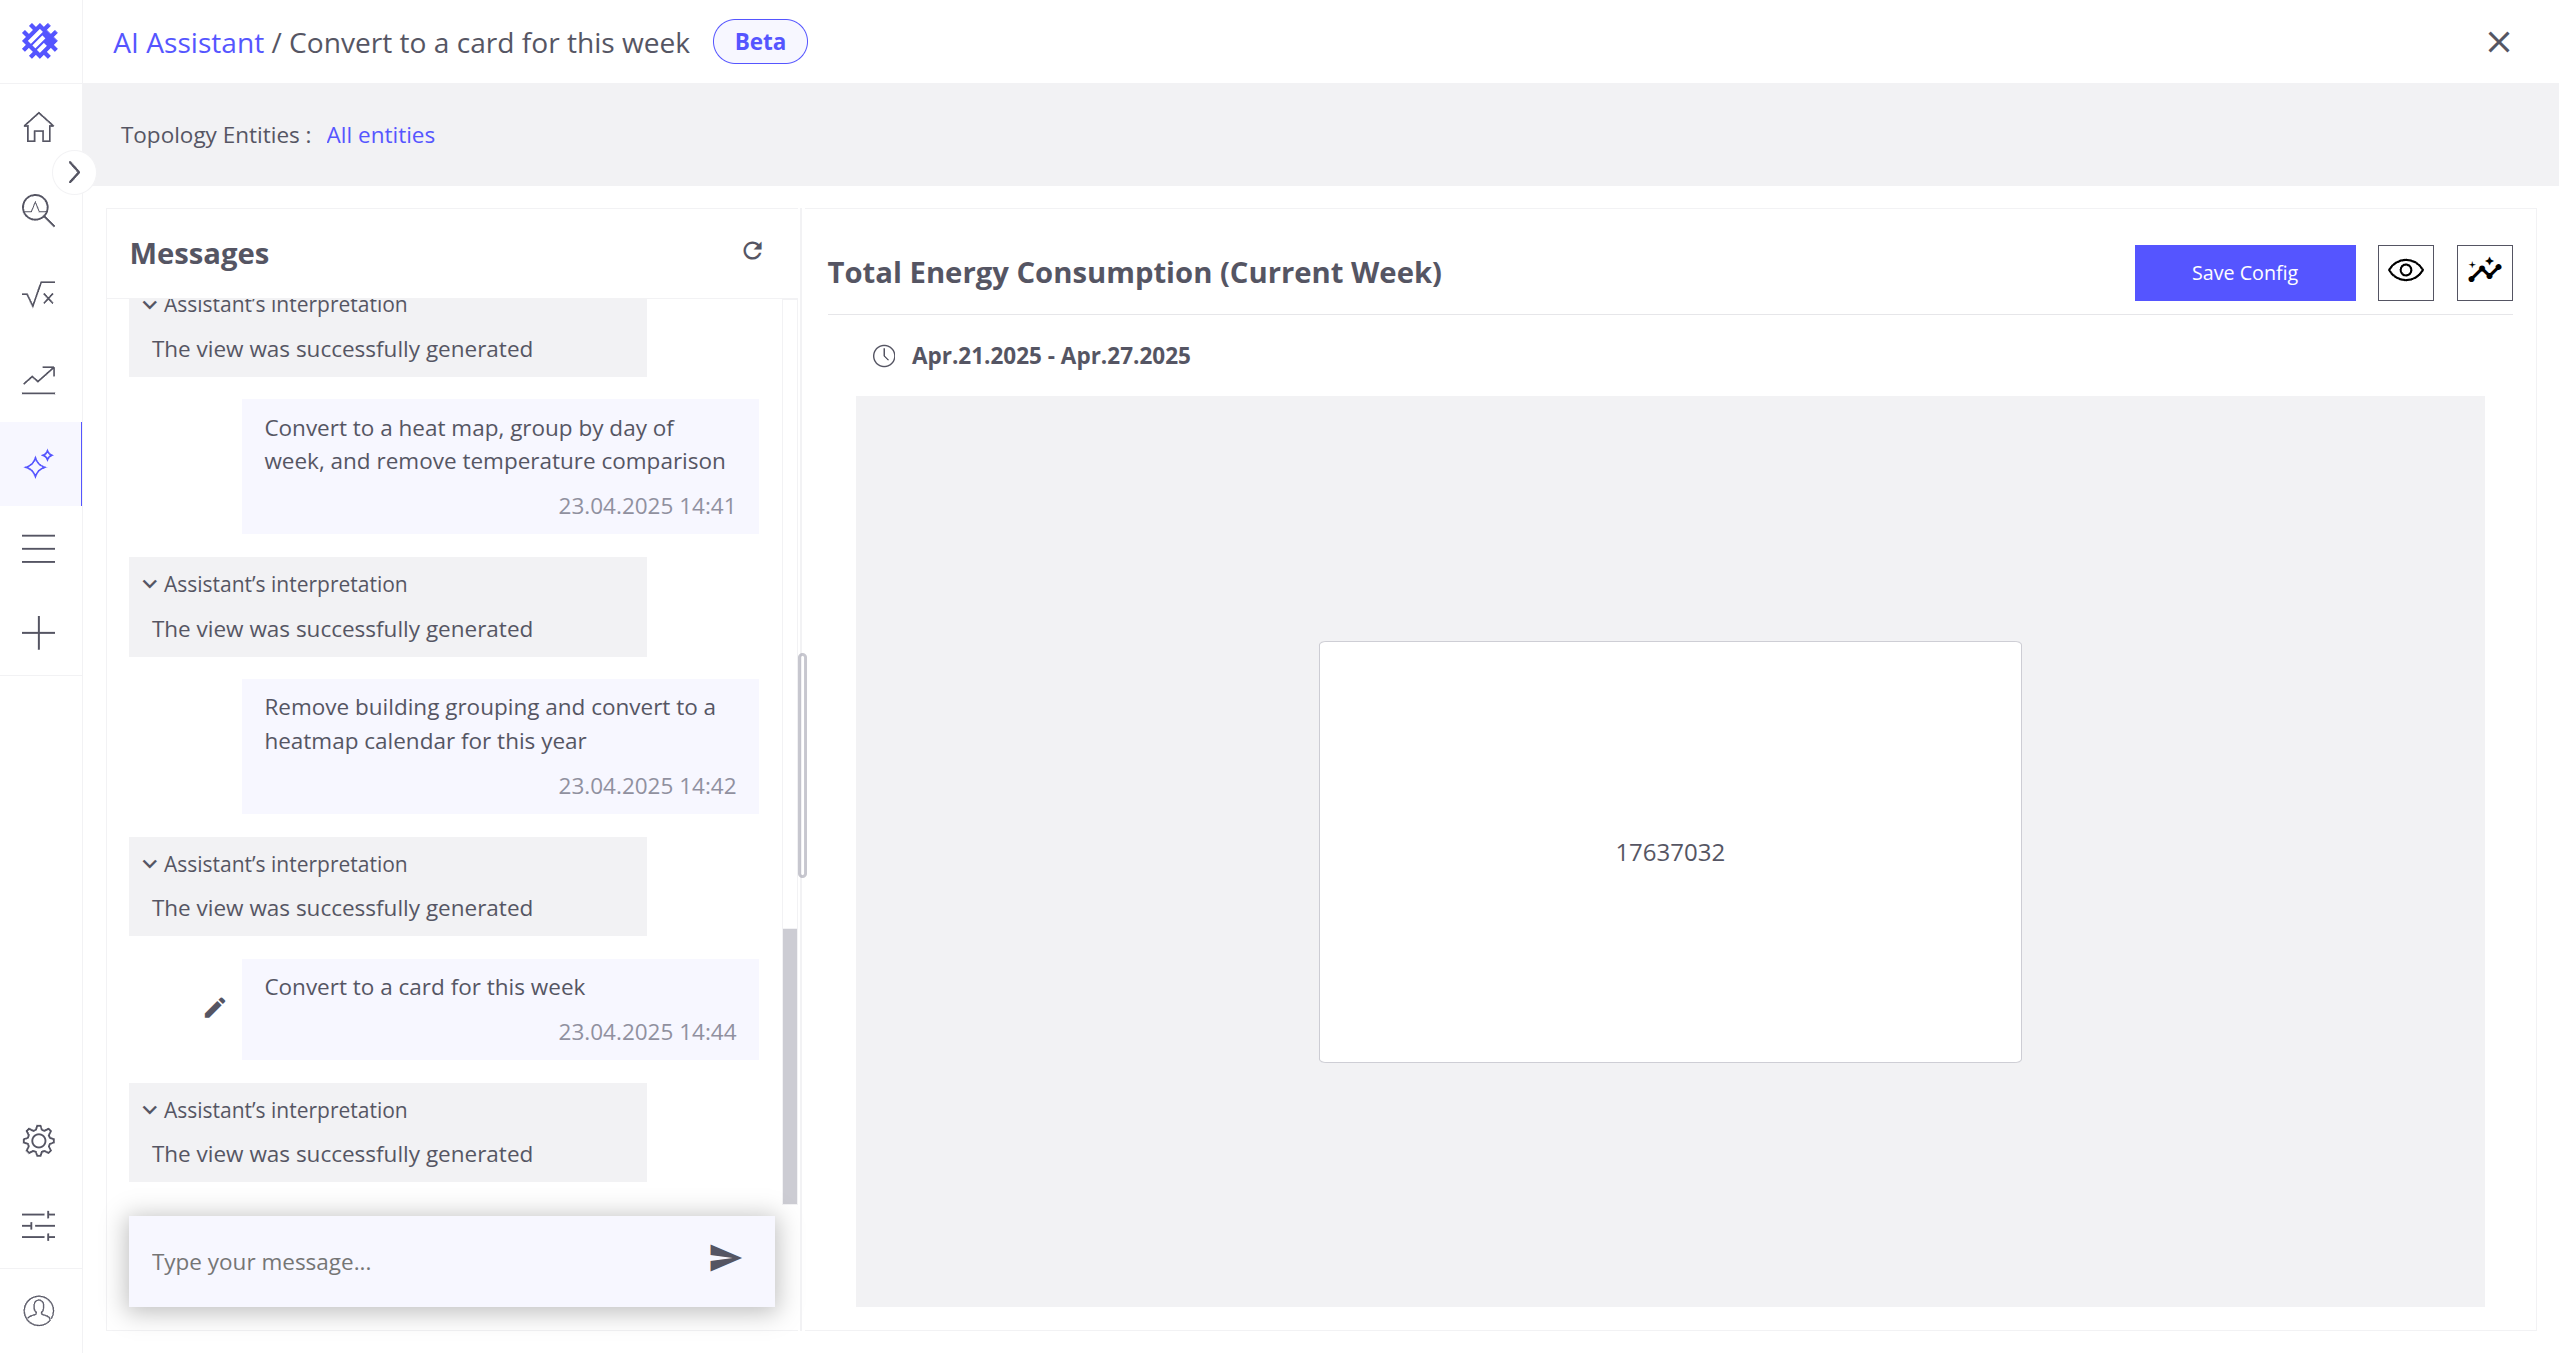This screenshot has width=2559, height=1353.
Task: Open the formula square-root icon
Action: point(39,295)
